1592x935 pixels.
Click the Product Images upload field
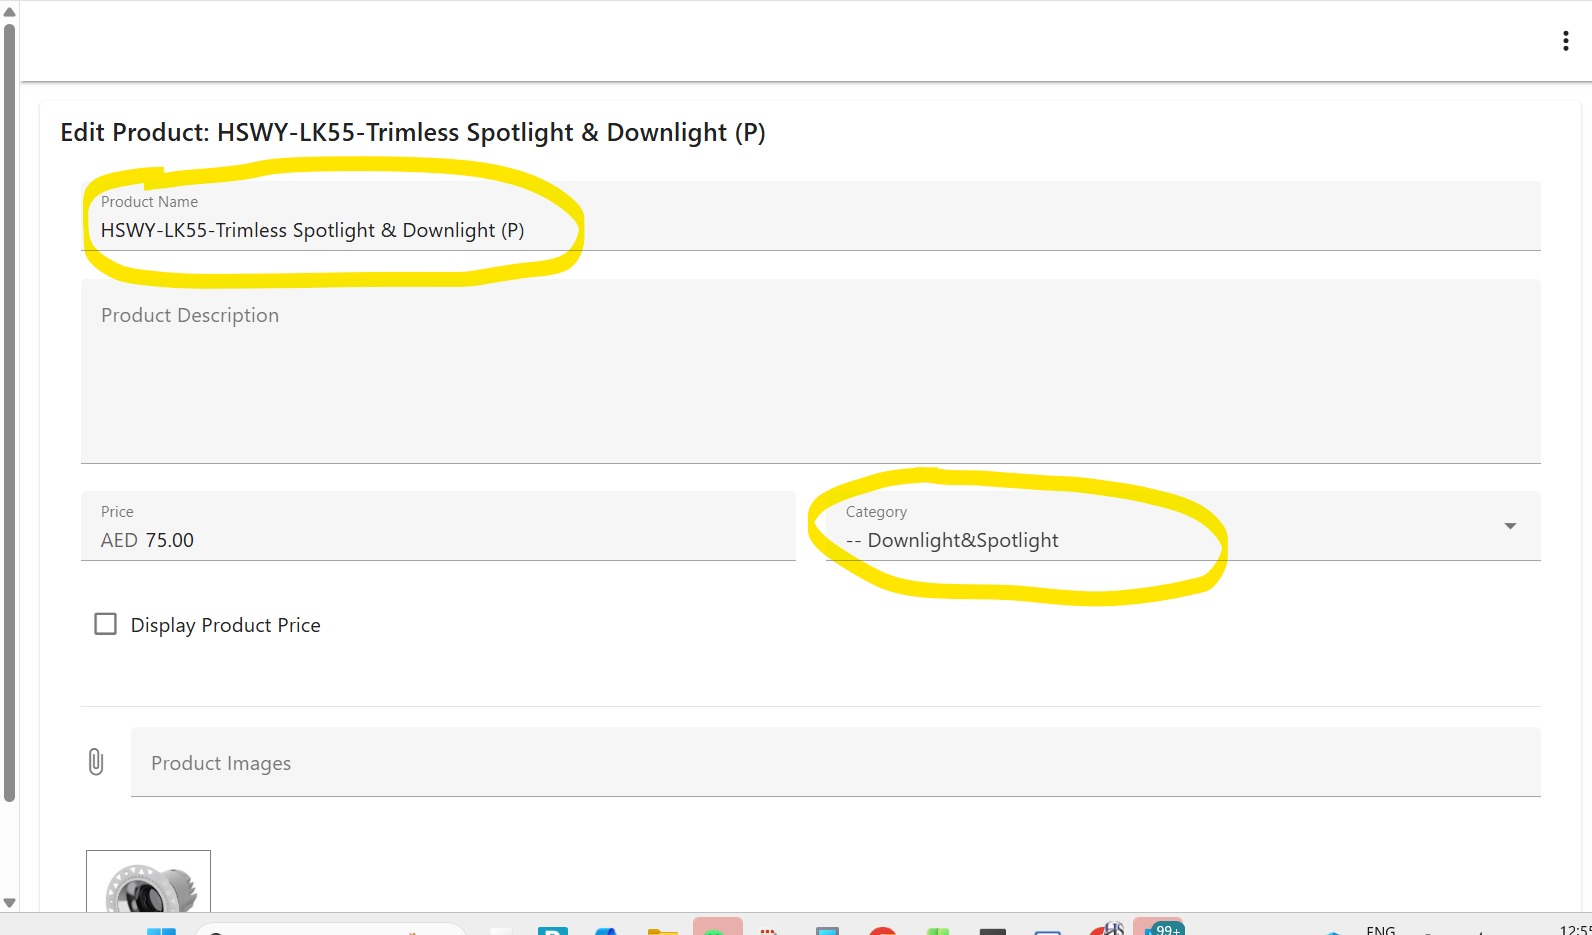click(835, 762)
